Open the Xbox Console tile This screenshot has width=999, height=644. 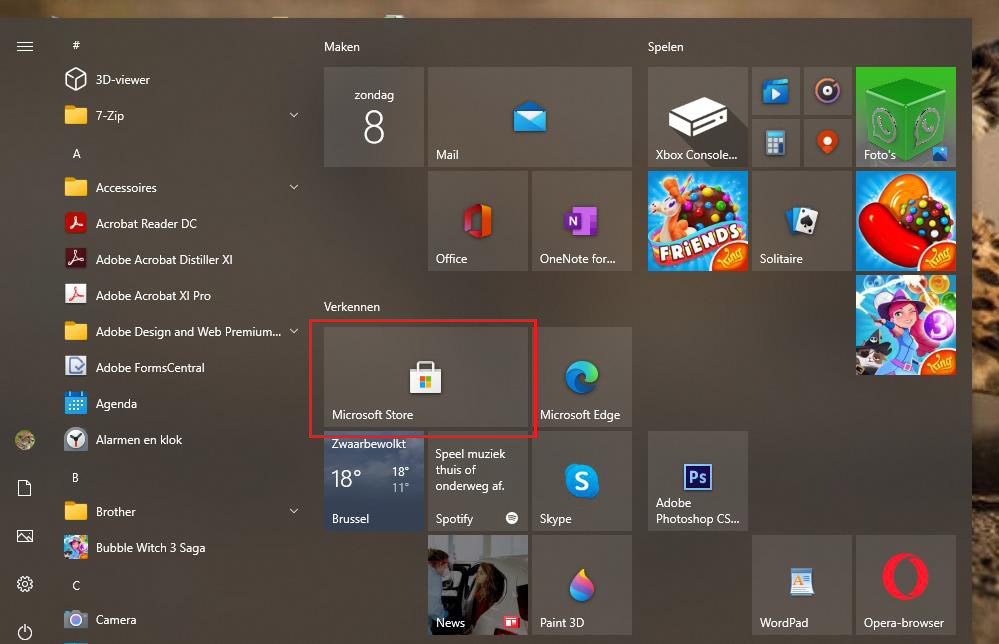coord(697,118)
